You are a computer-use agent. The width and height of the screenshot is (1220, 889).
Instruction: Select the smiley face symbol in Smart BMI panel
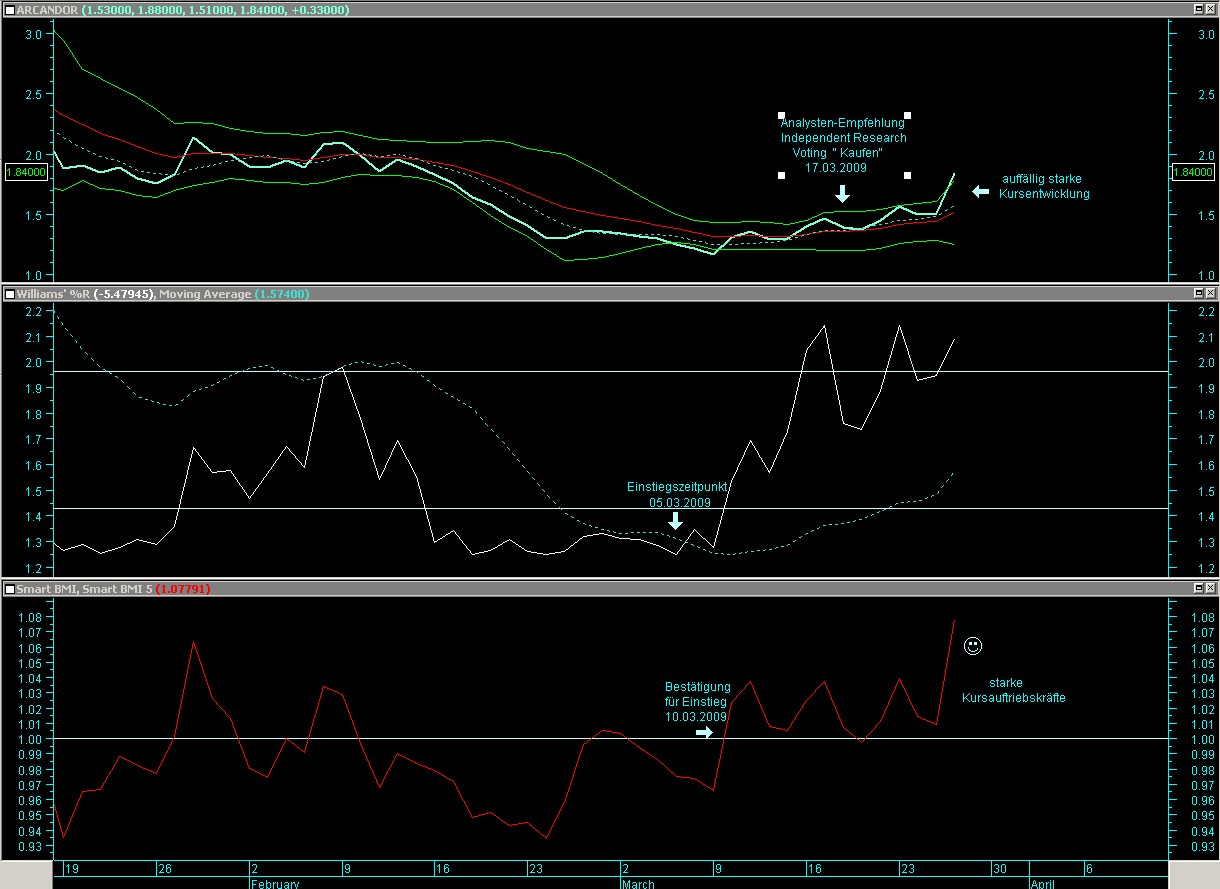pyautogui.click(x=972, y=646)
